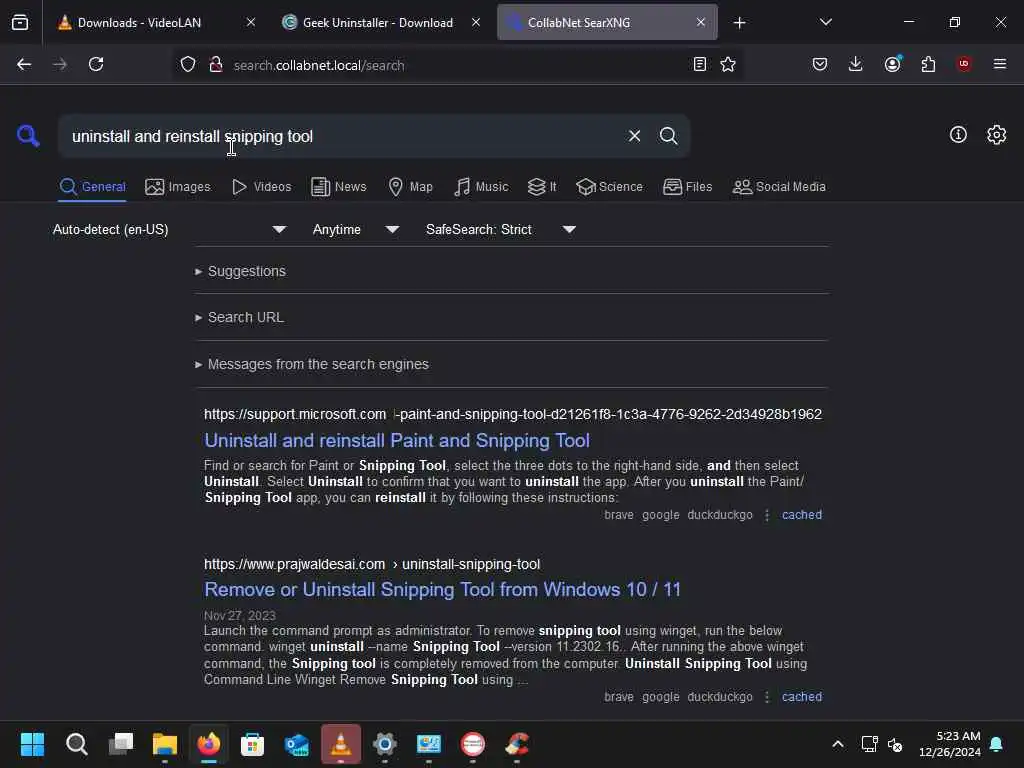Go back to the previous page
Screen dimensions: 1024x768
24,64
